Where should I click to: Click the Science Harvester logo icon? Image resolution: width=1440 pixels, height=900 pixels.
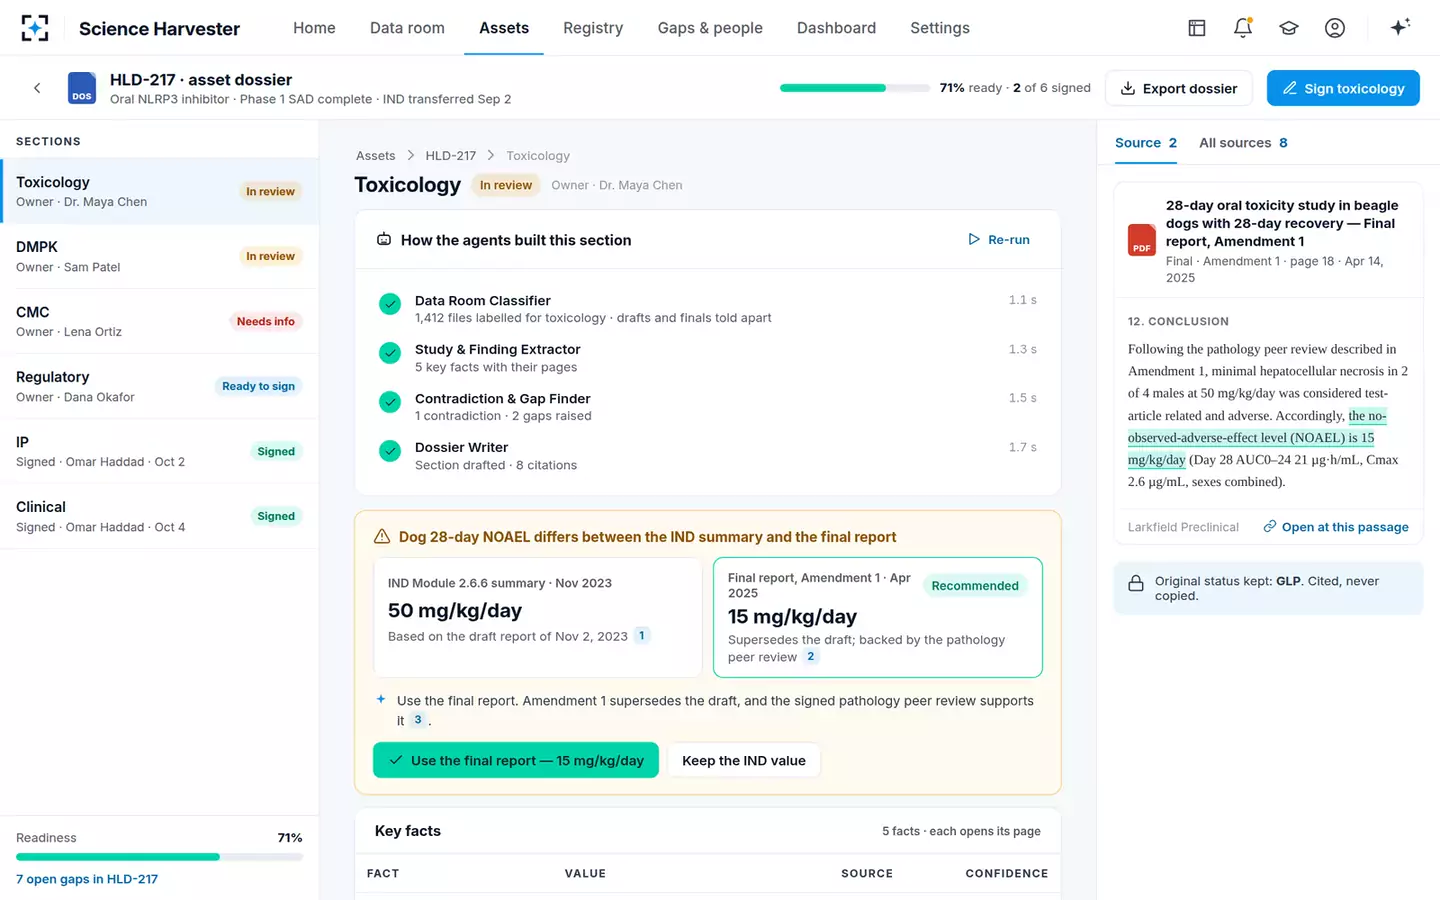click(35, 28)
